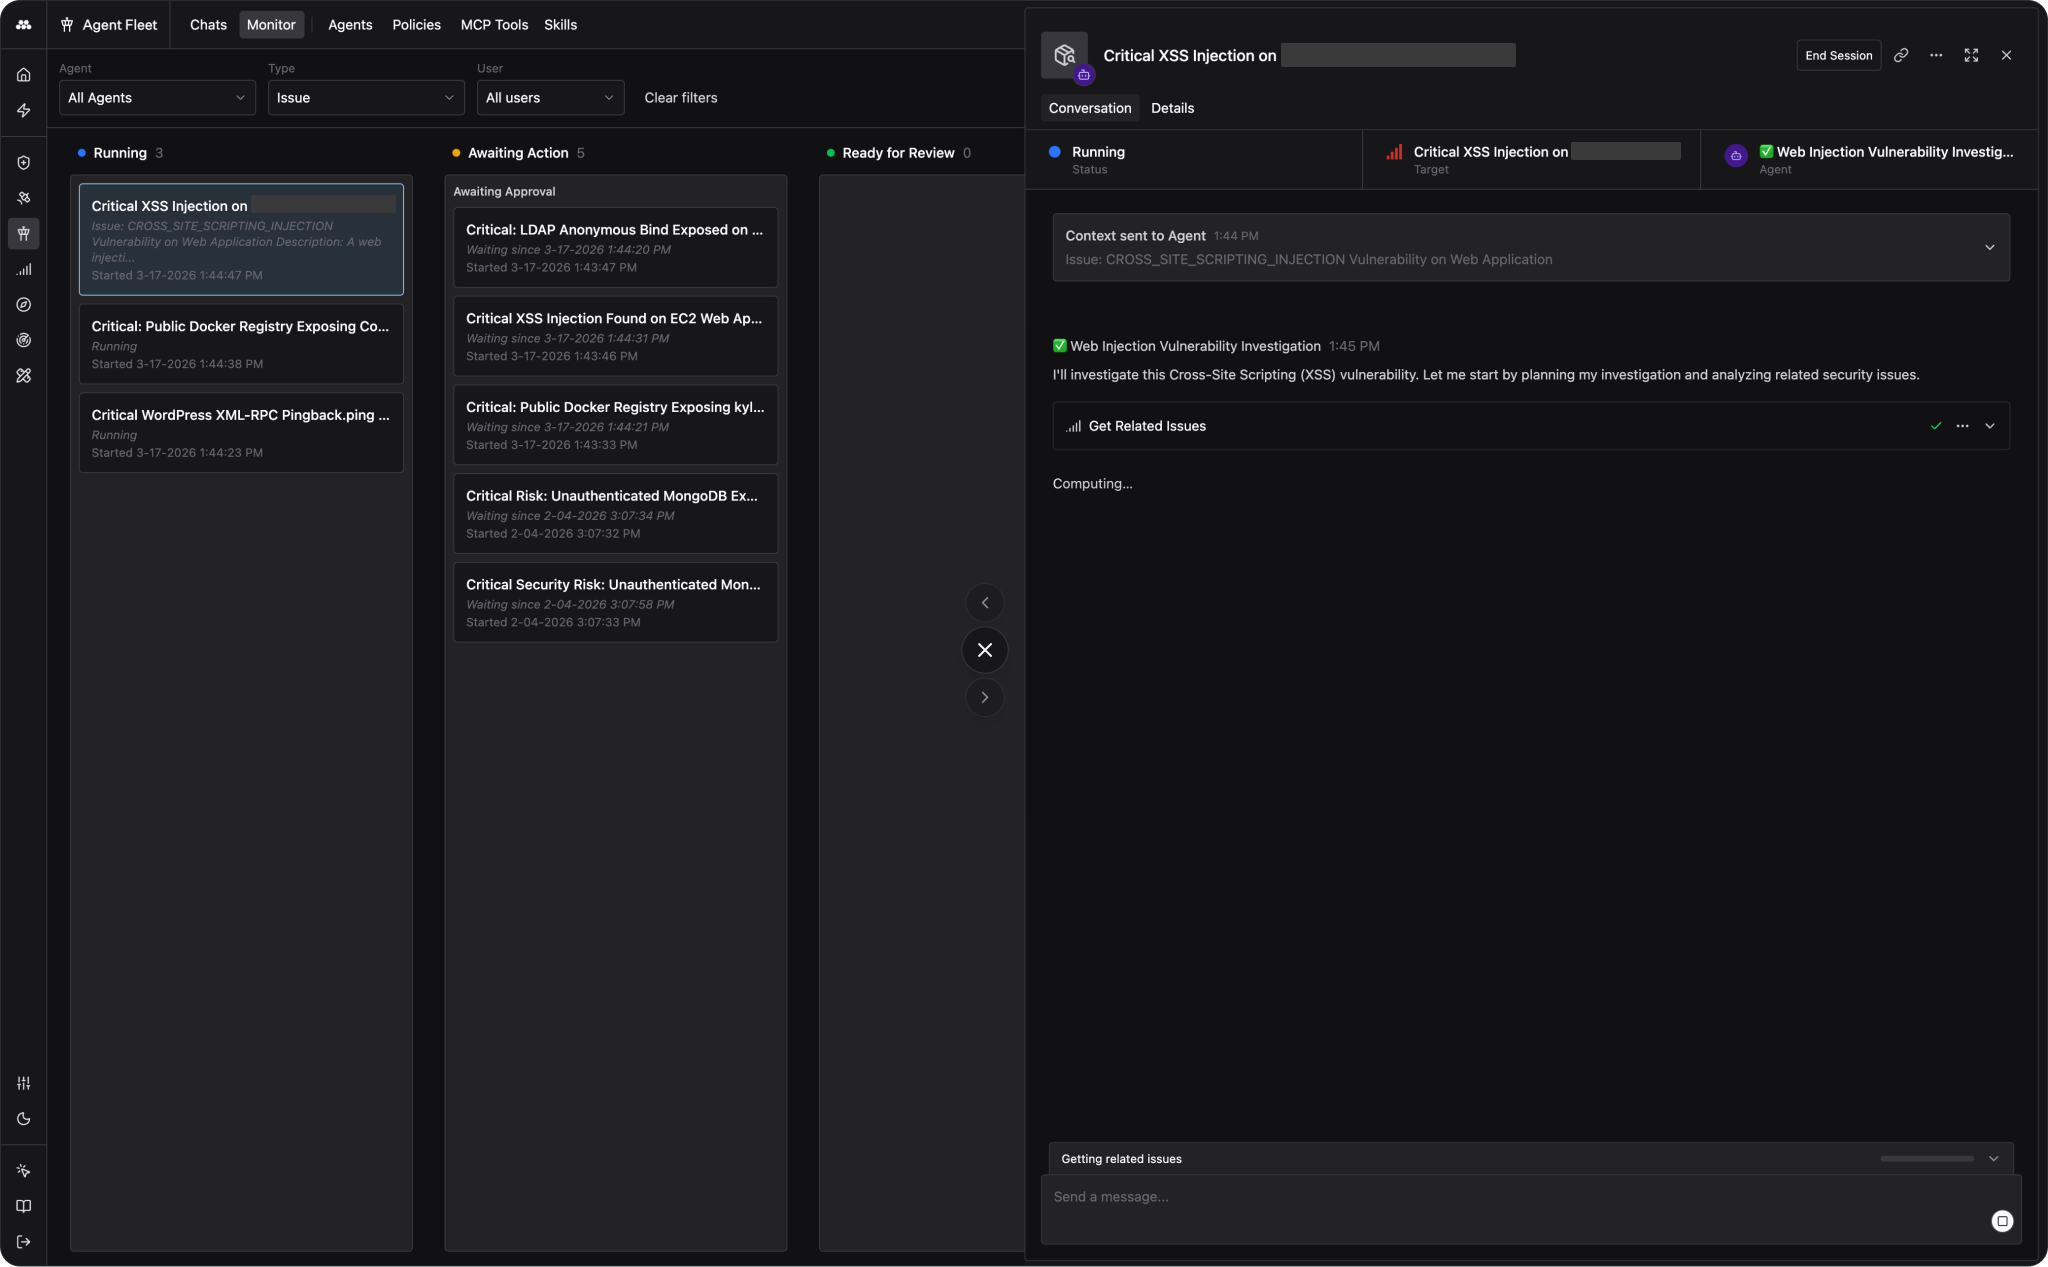Expand session panel to fullscreen
The height and width of the screenshot is (1267, 2048).
coord(1970,56)
